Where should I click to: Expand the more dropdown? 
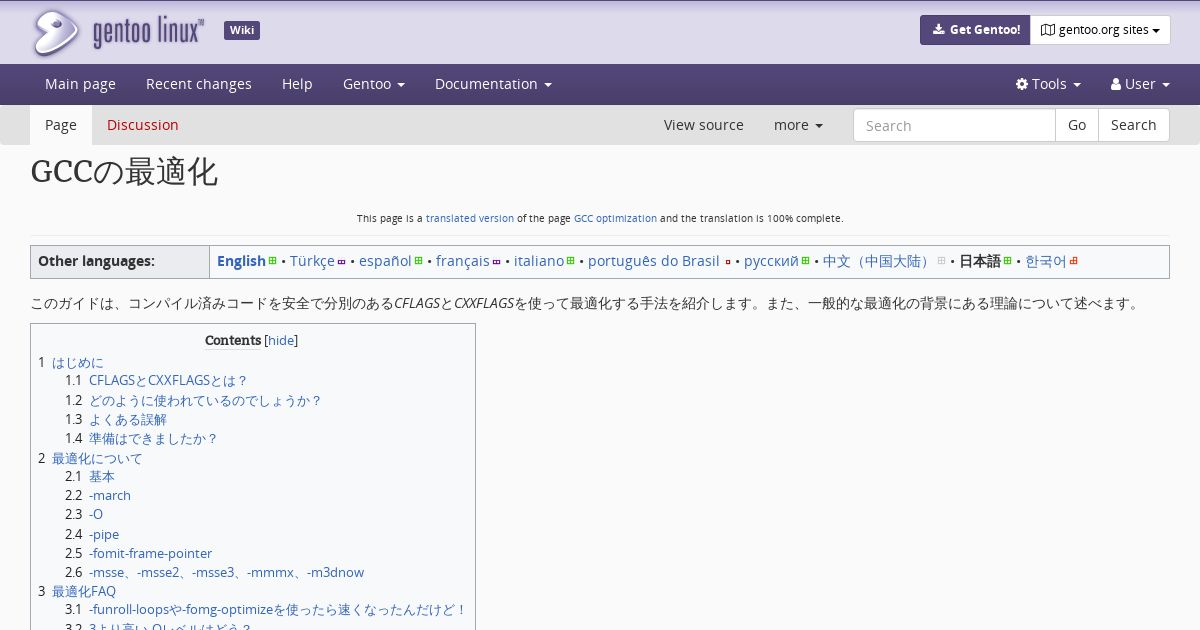[798, 125]
